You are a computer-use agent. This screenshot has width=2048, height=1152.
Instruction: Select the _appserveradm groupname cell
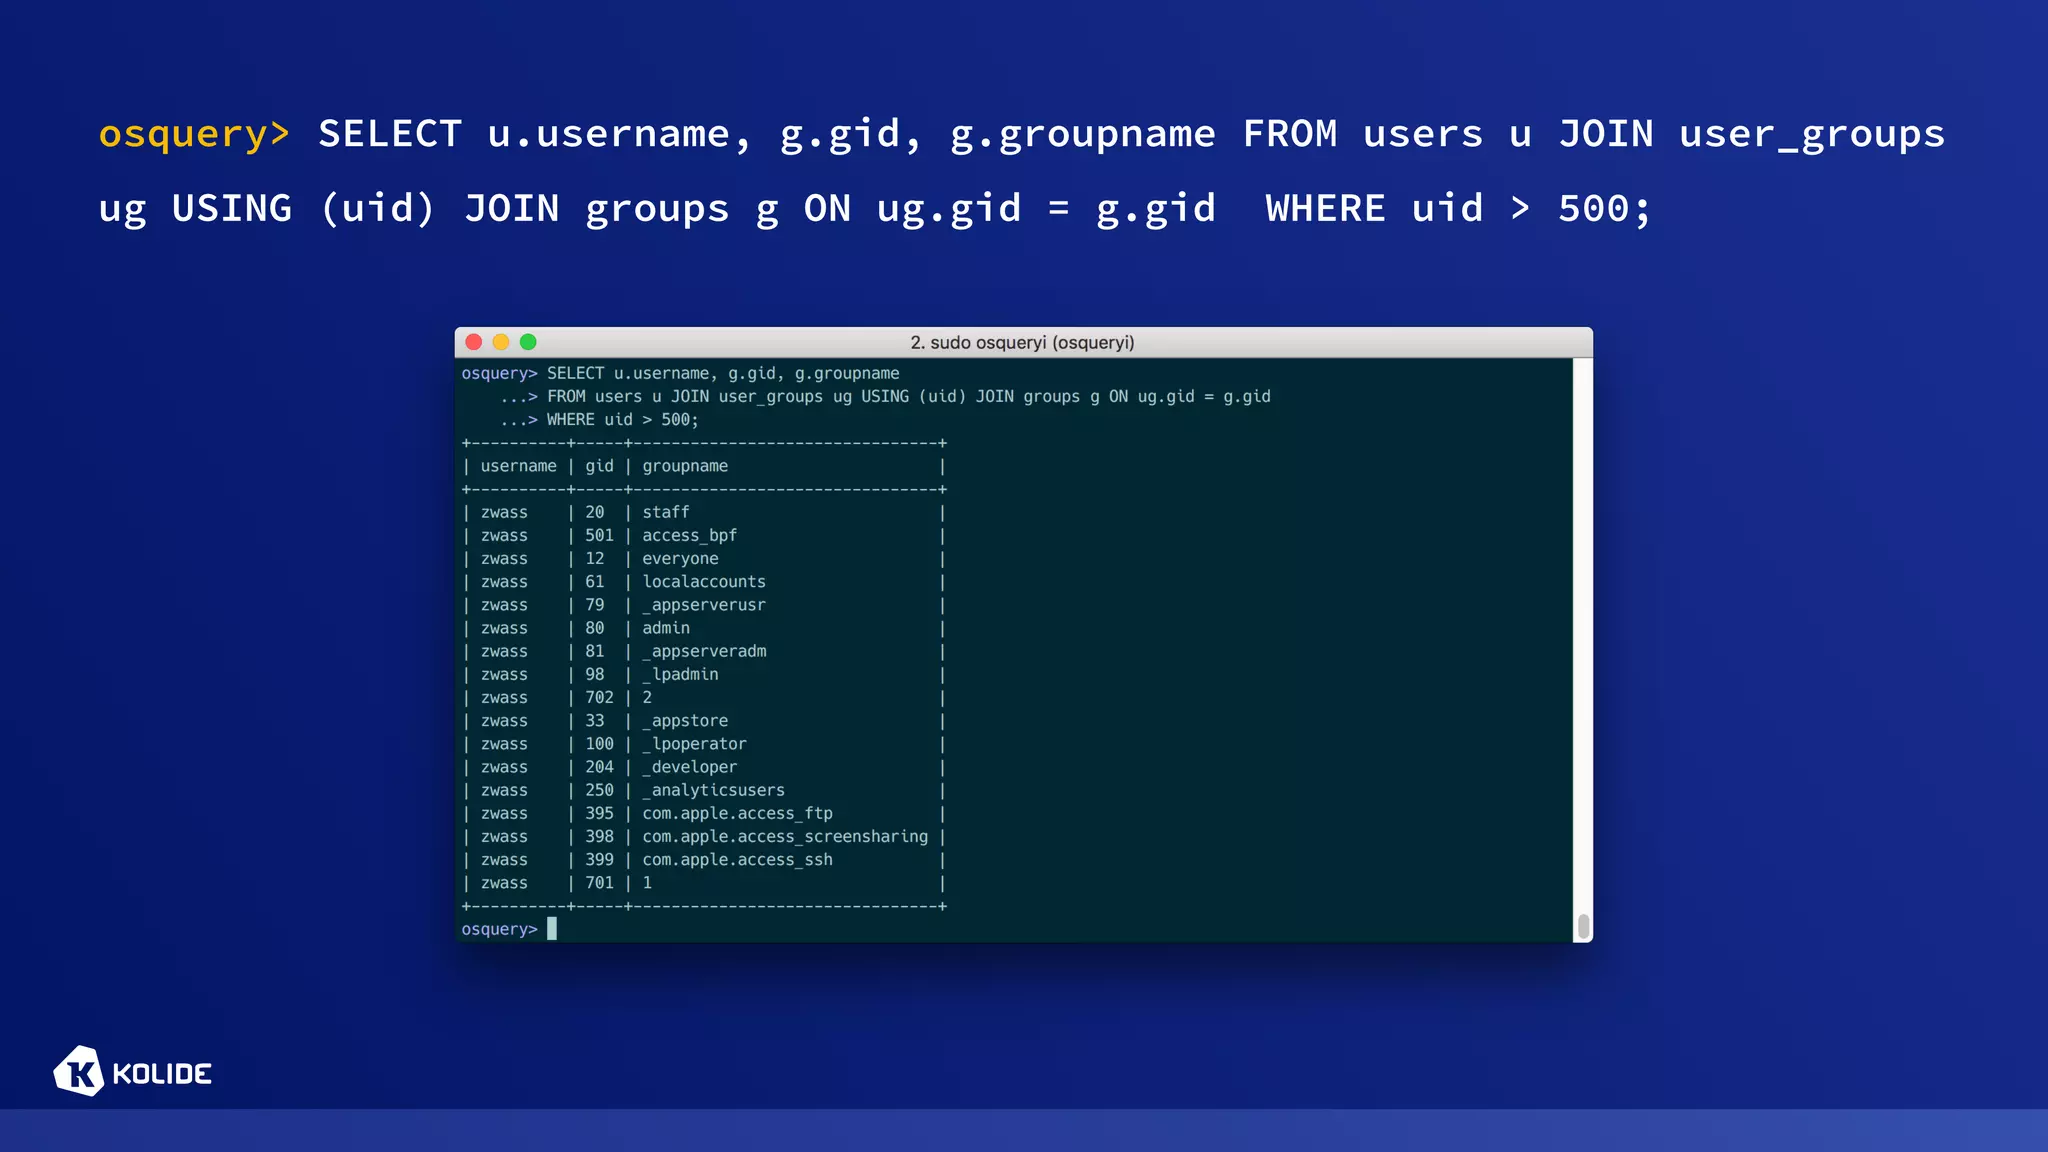[x=704, y=651]
